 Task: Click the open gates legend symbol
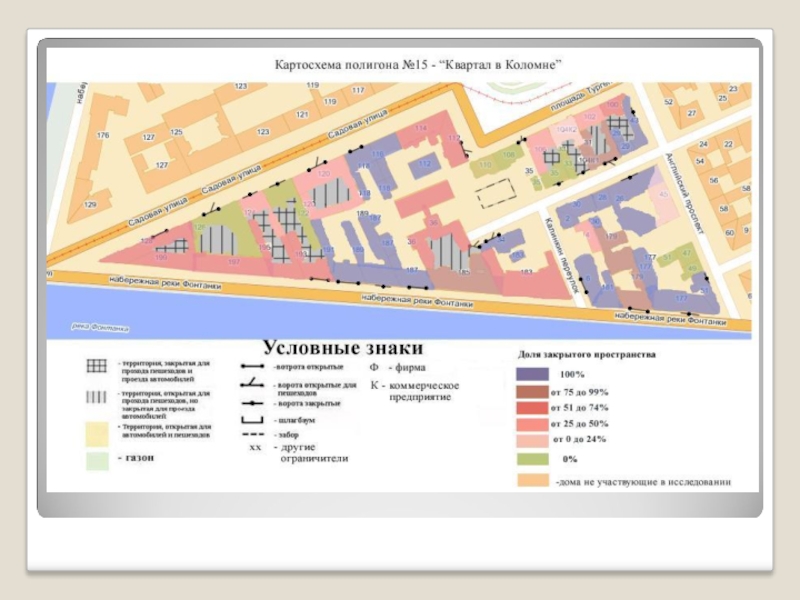coord(253,366)
